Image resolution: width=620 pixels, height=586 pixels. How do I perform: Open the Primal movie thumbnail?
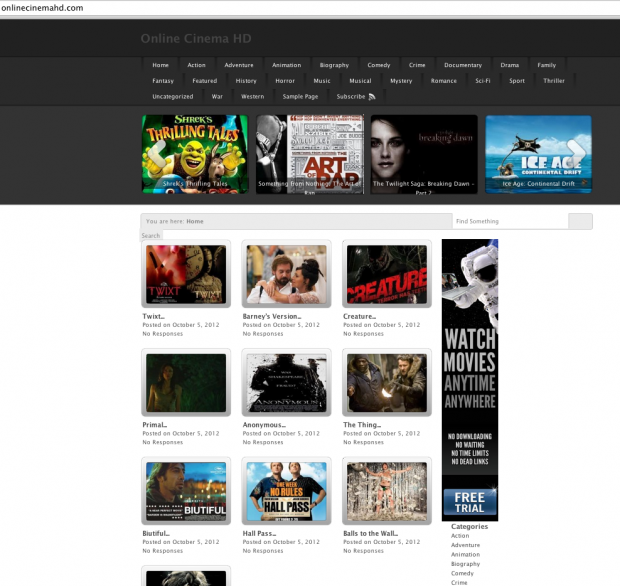(x=186, y=383)
